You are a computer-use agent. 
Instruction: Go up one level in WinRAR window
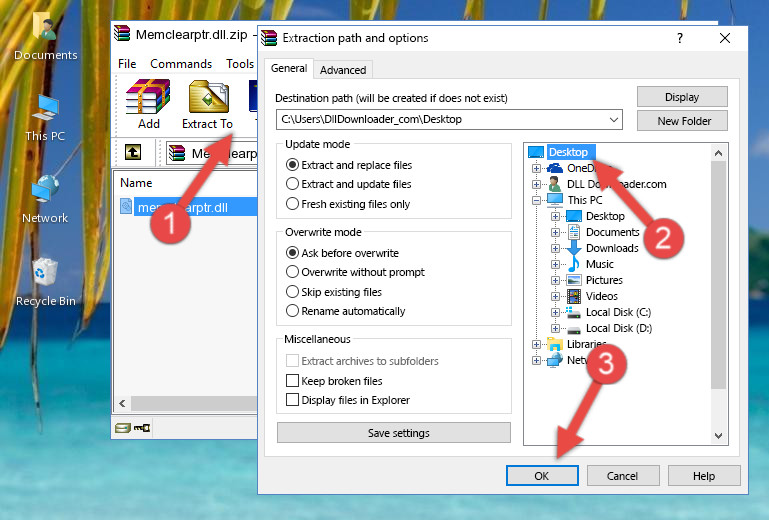[133, 152]
